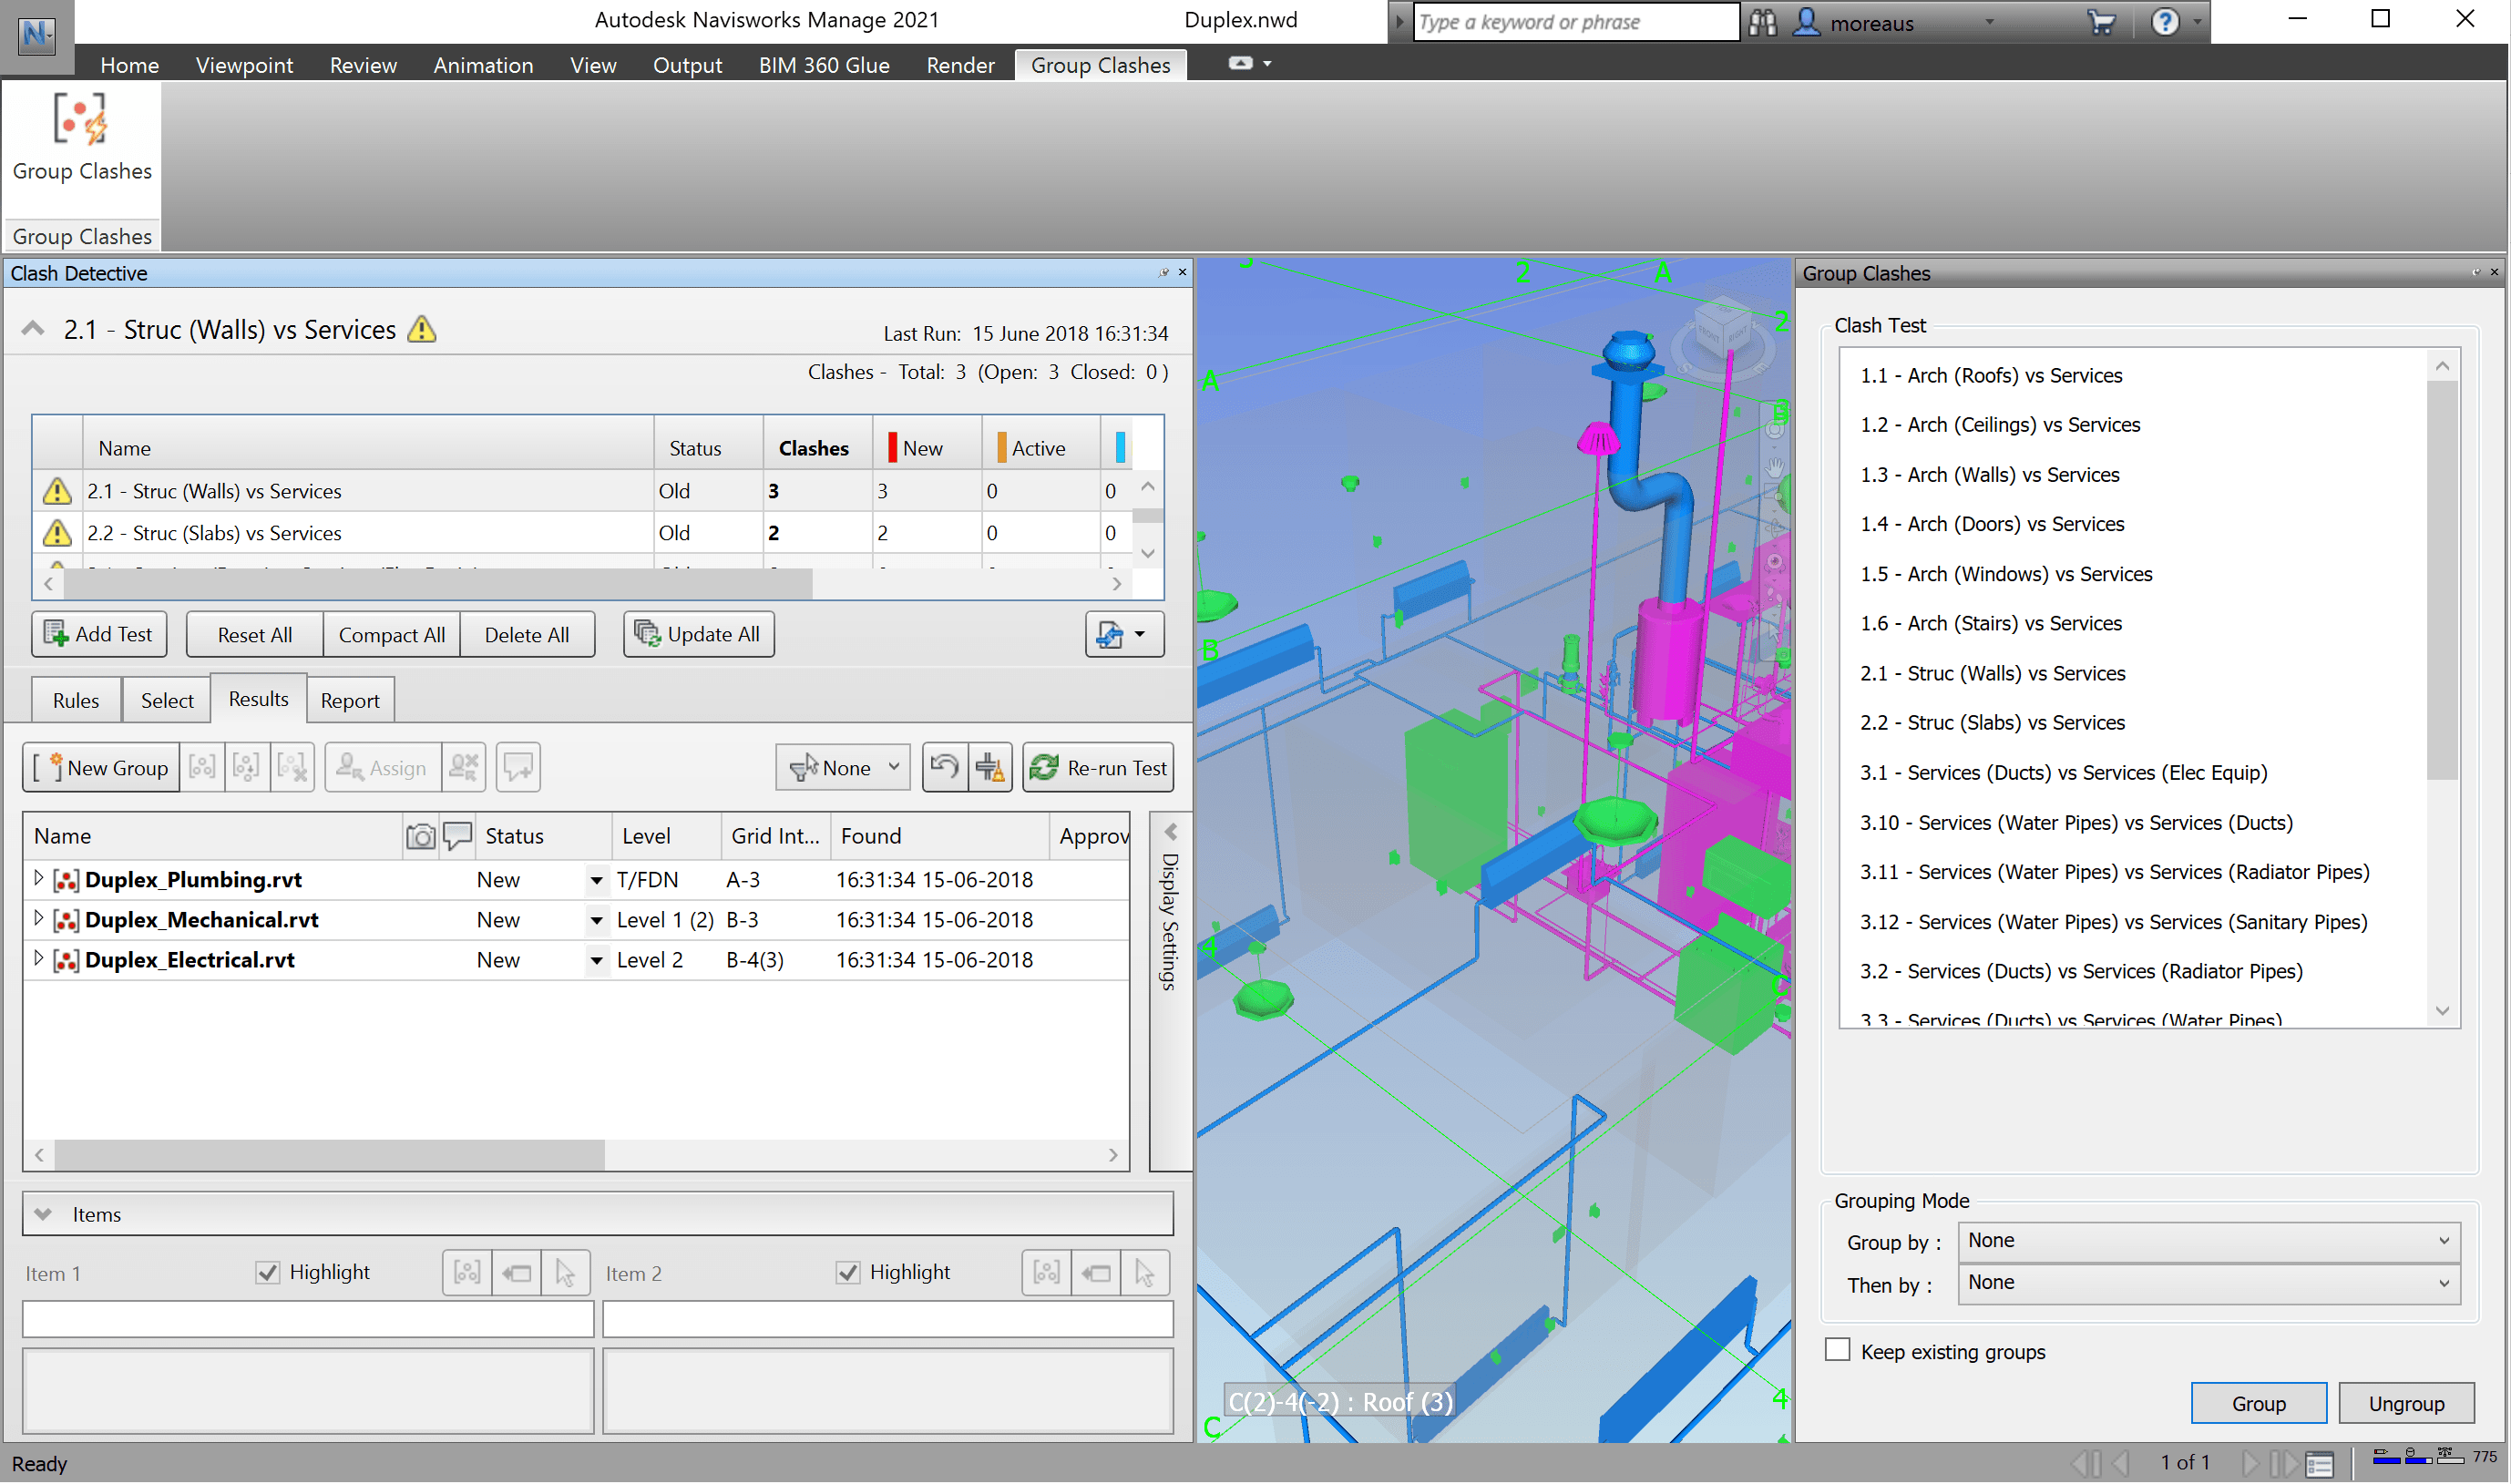Click the add comment speech bubble icon
Screen dimensions: 2511x1484
[x=518, y=768]
